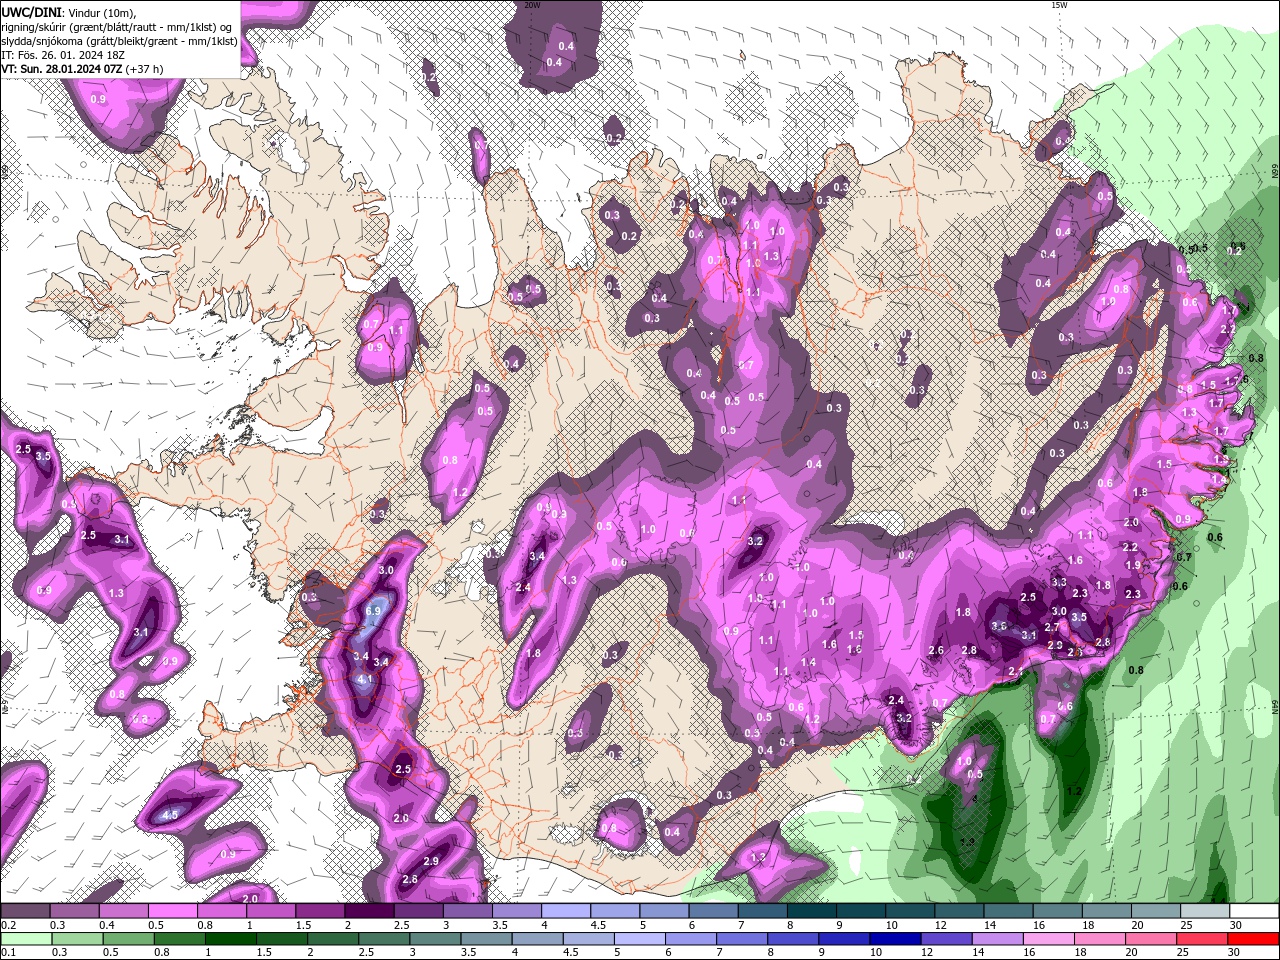Viewport: 1280px width, 960px height.
Task: Select the pale gray swatch labeled 25 in upper legend
Action: click(x=1205, y=911)
